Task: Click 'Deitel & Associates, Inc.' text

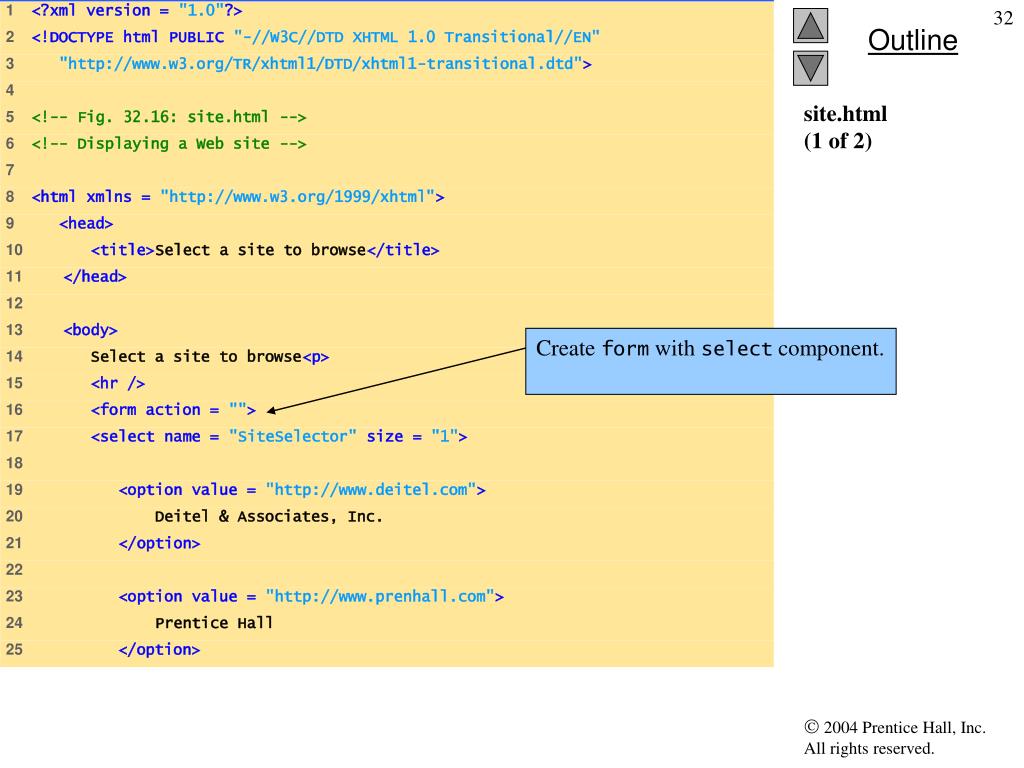Action: click(268, 517)
